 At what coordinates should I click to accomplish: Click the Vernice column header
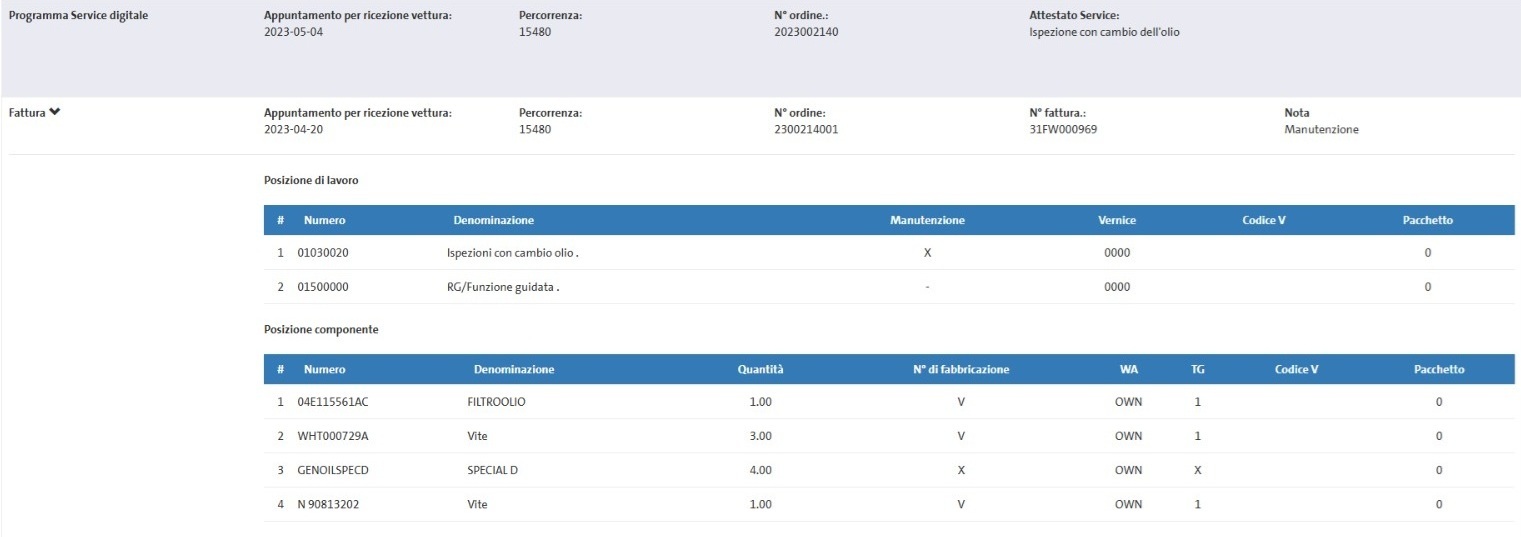(x=1116, y=220)
